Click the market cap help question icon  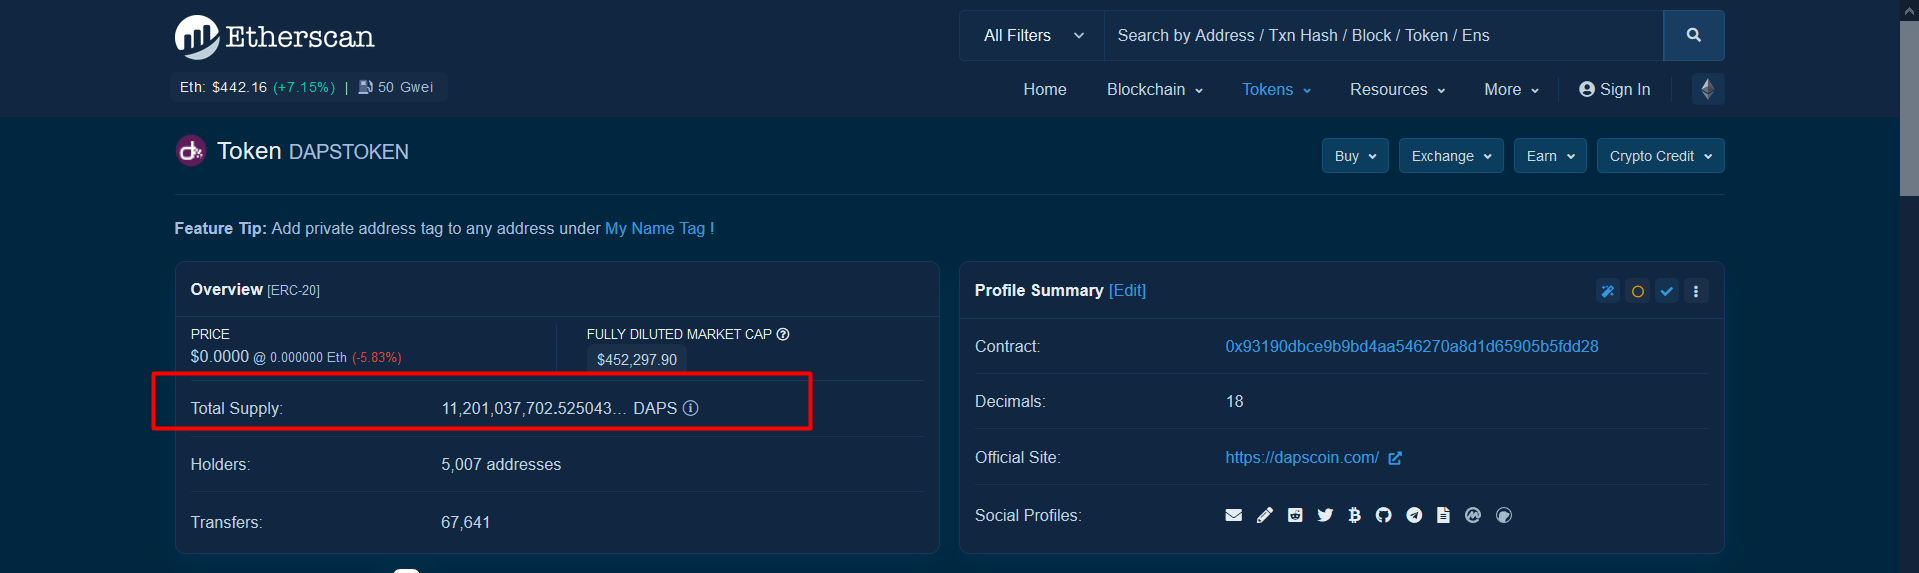pos(783,334)
